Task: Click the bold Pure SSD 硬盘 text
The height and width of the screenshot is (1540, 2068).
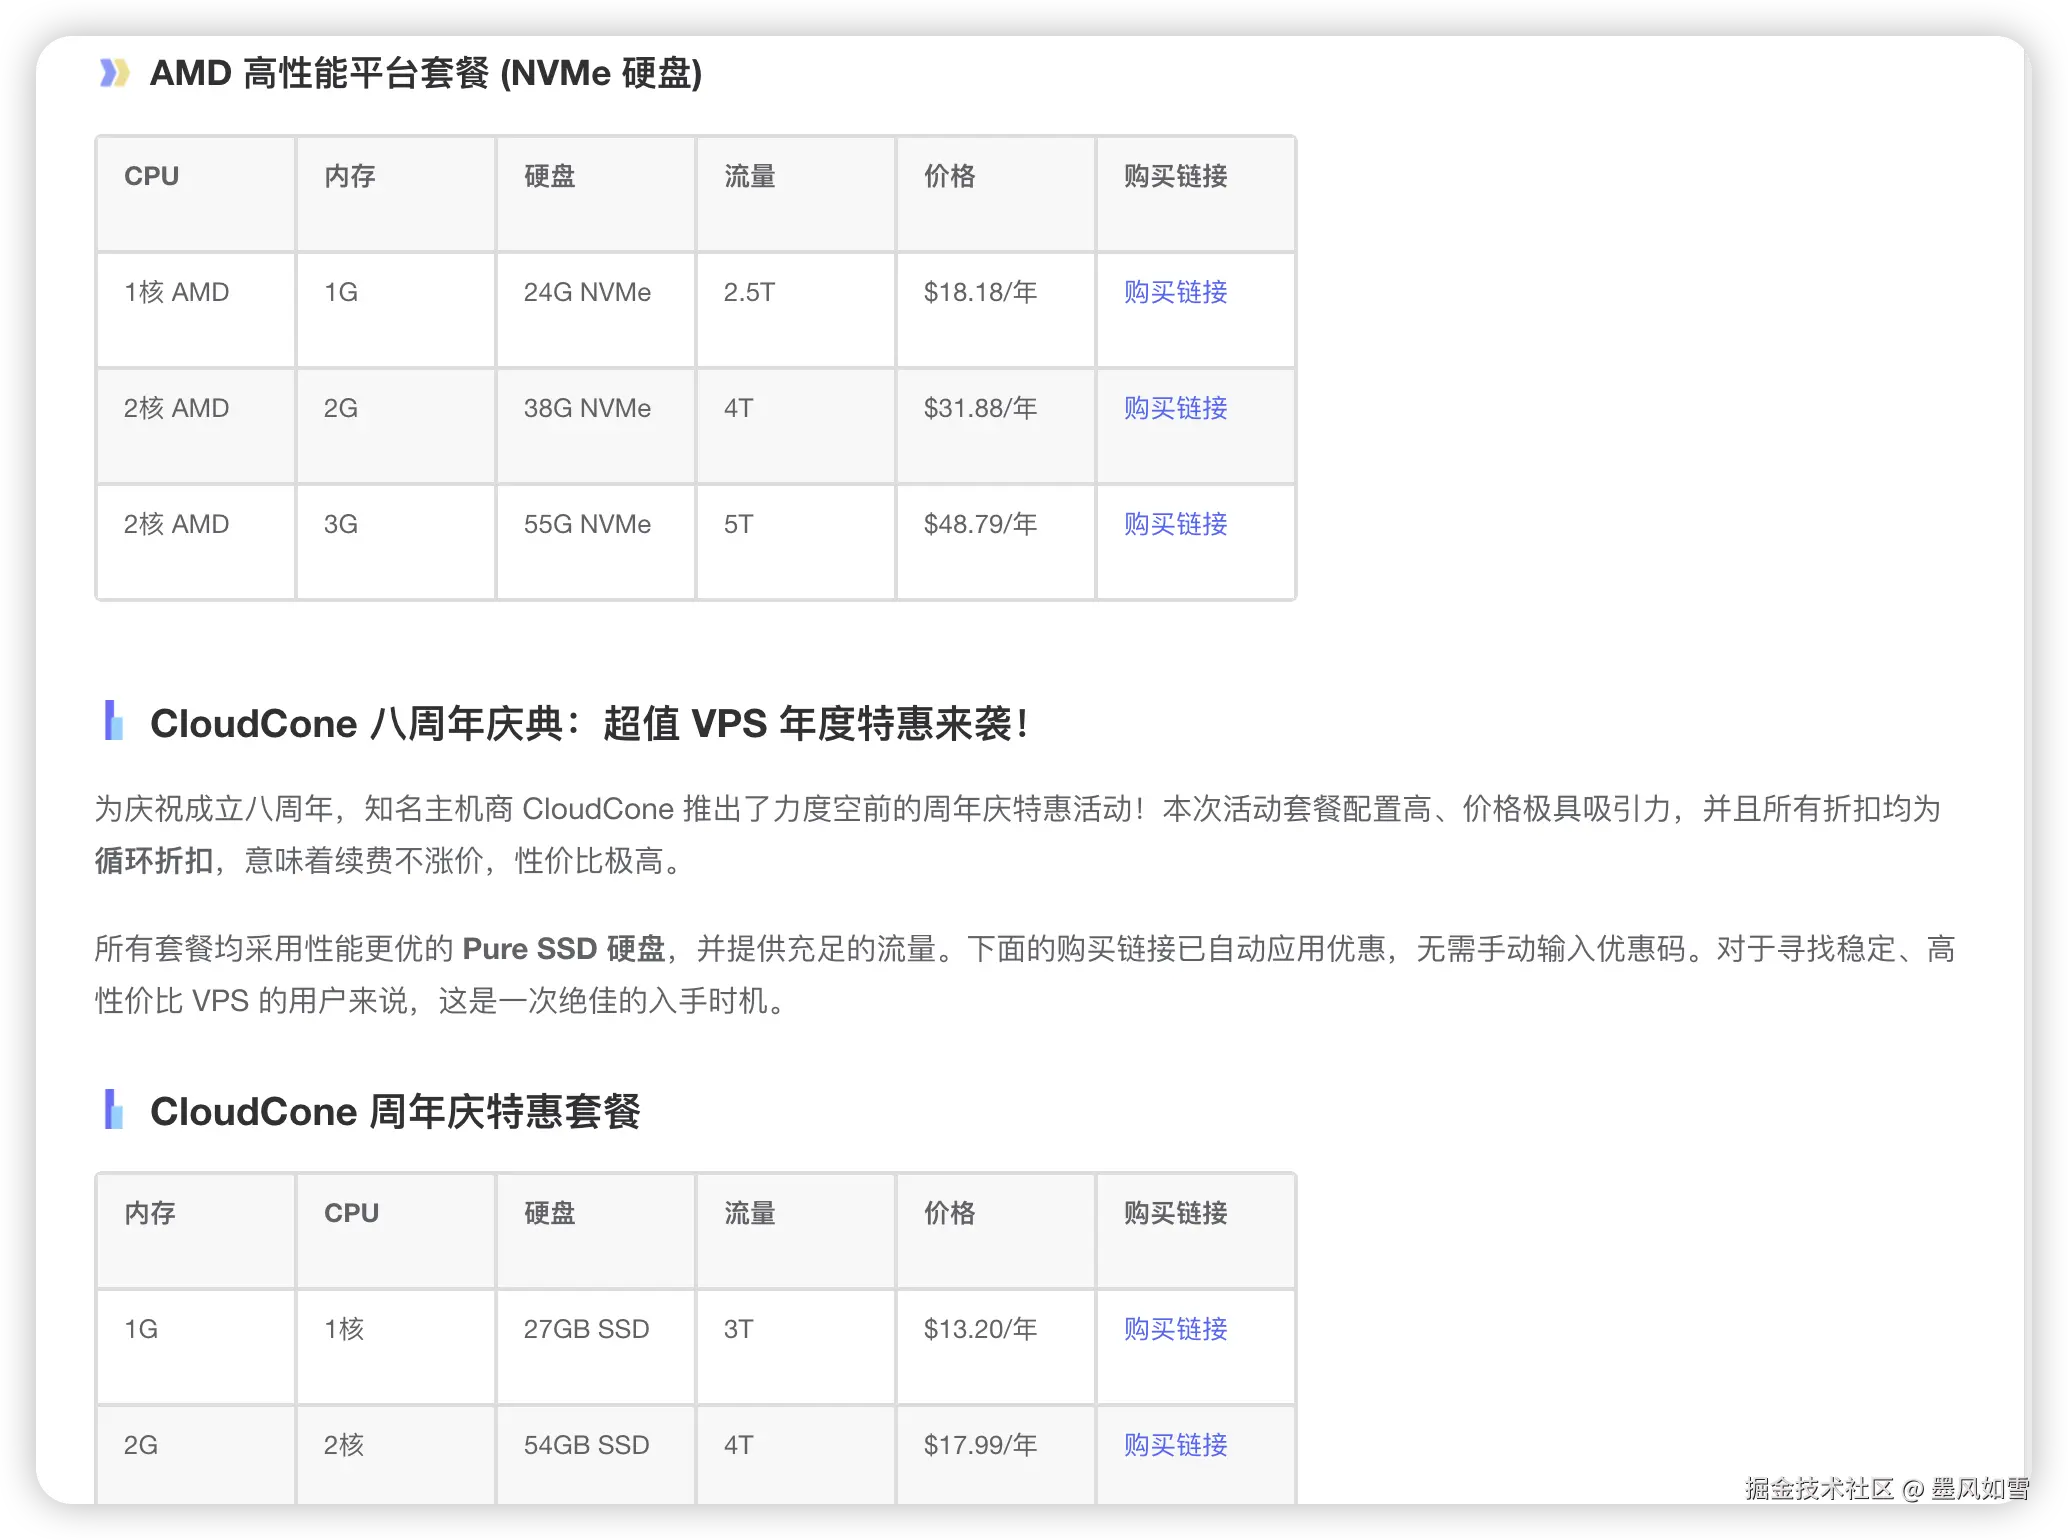Action: pyautogui.click(x=564, y=948)
